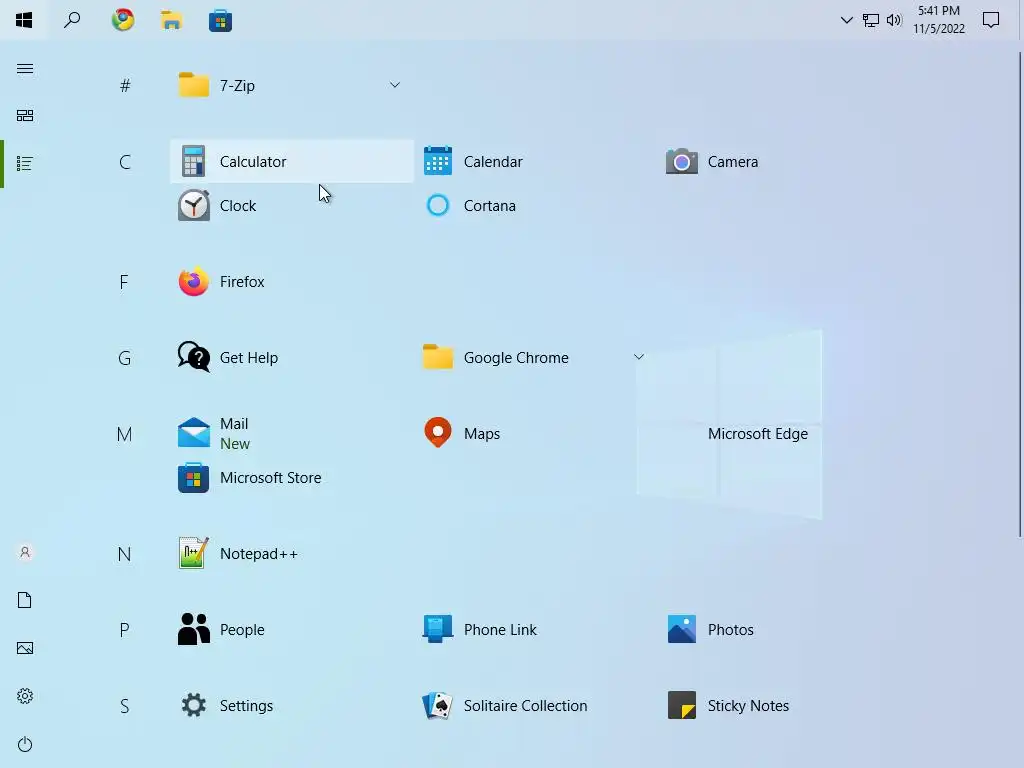Open File Explorer from the taskbar

tap(171, 20)
